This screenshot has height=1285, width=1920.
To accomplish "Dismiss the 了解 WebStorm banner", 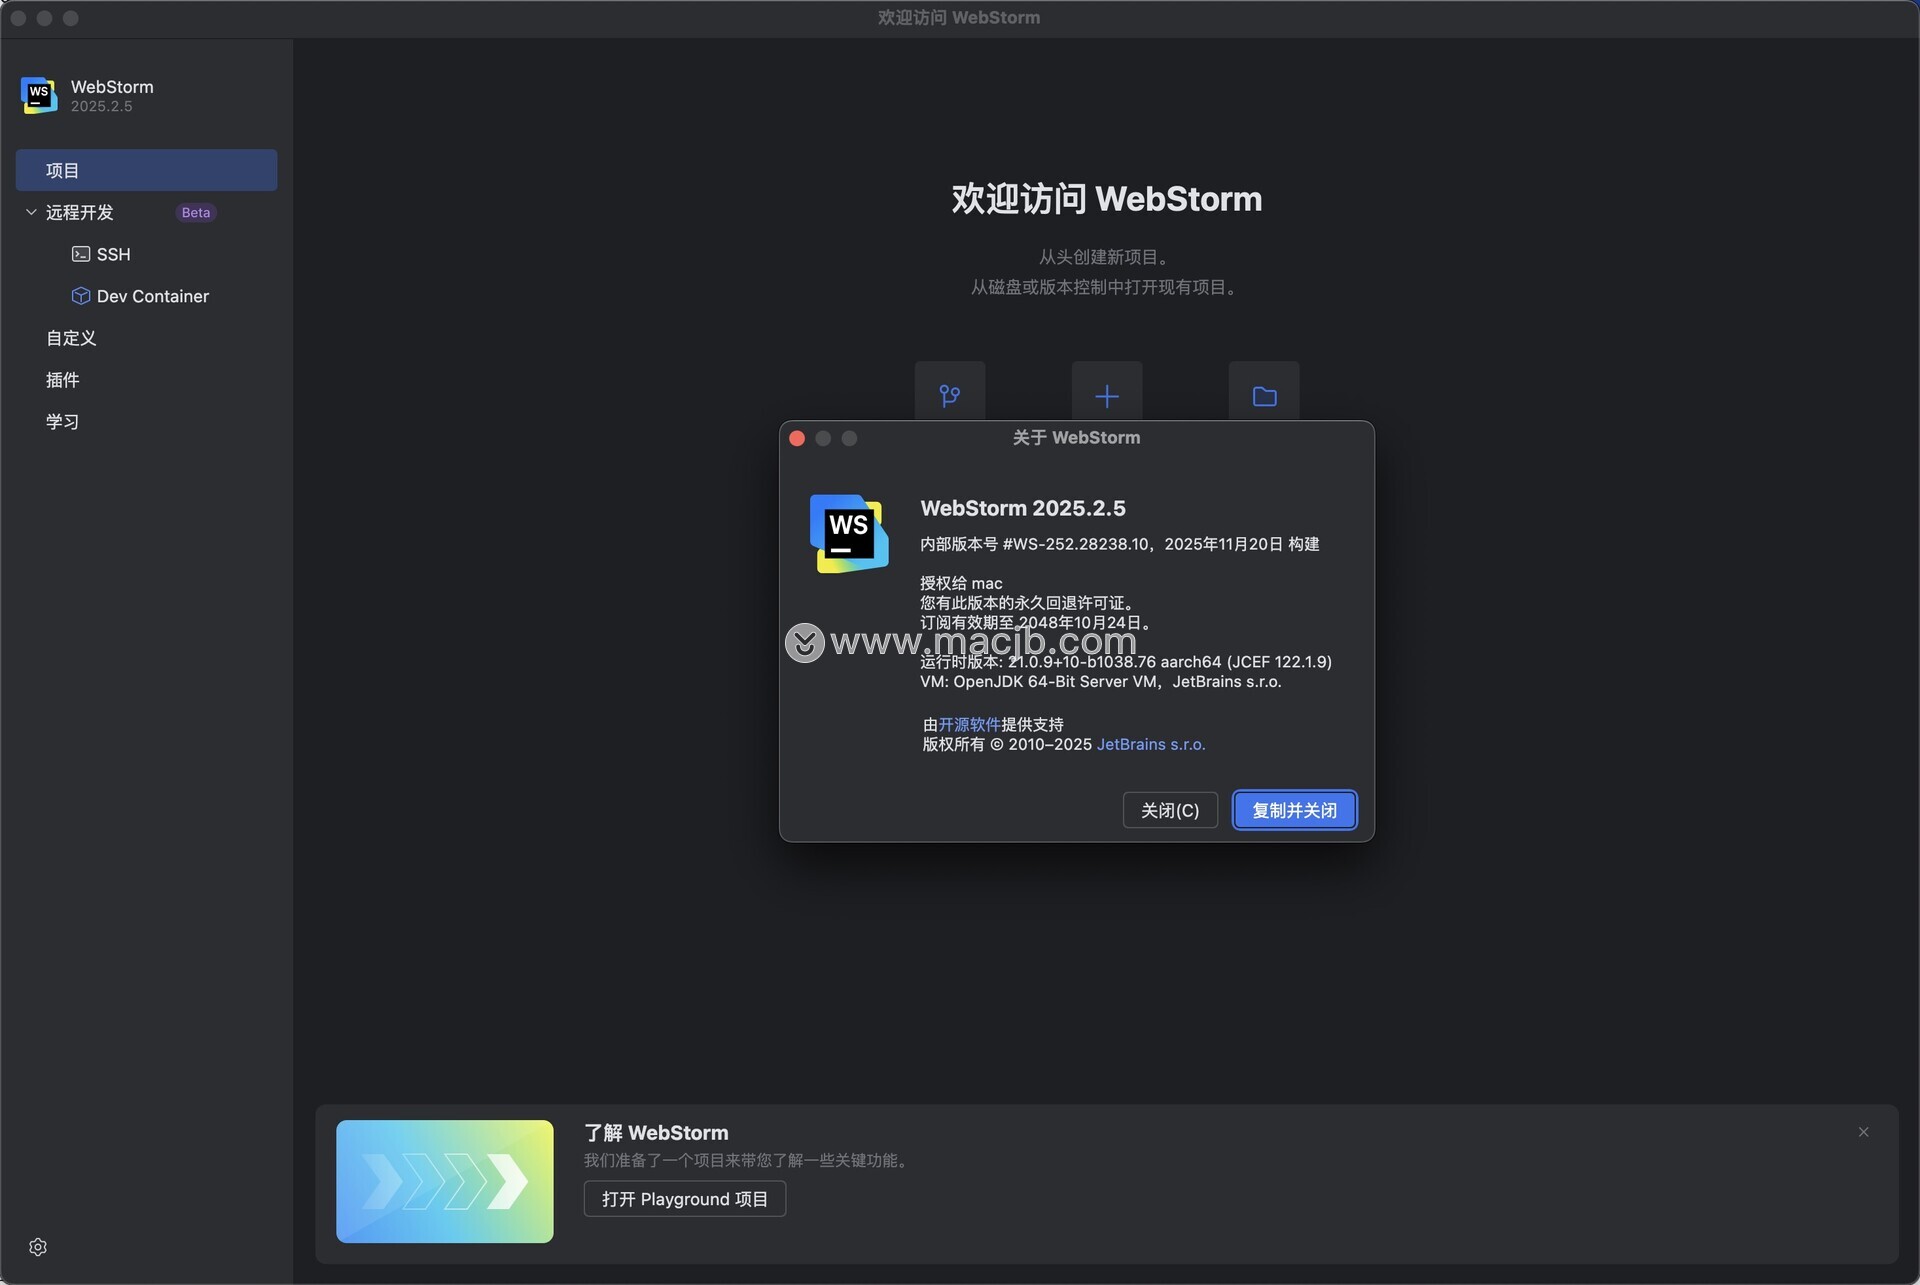I will tap(1863, 1132).
